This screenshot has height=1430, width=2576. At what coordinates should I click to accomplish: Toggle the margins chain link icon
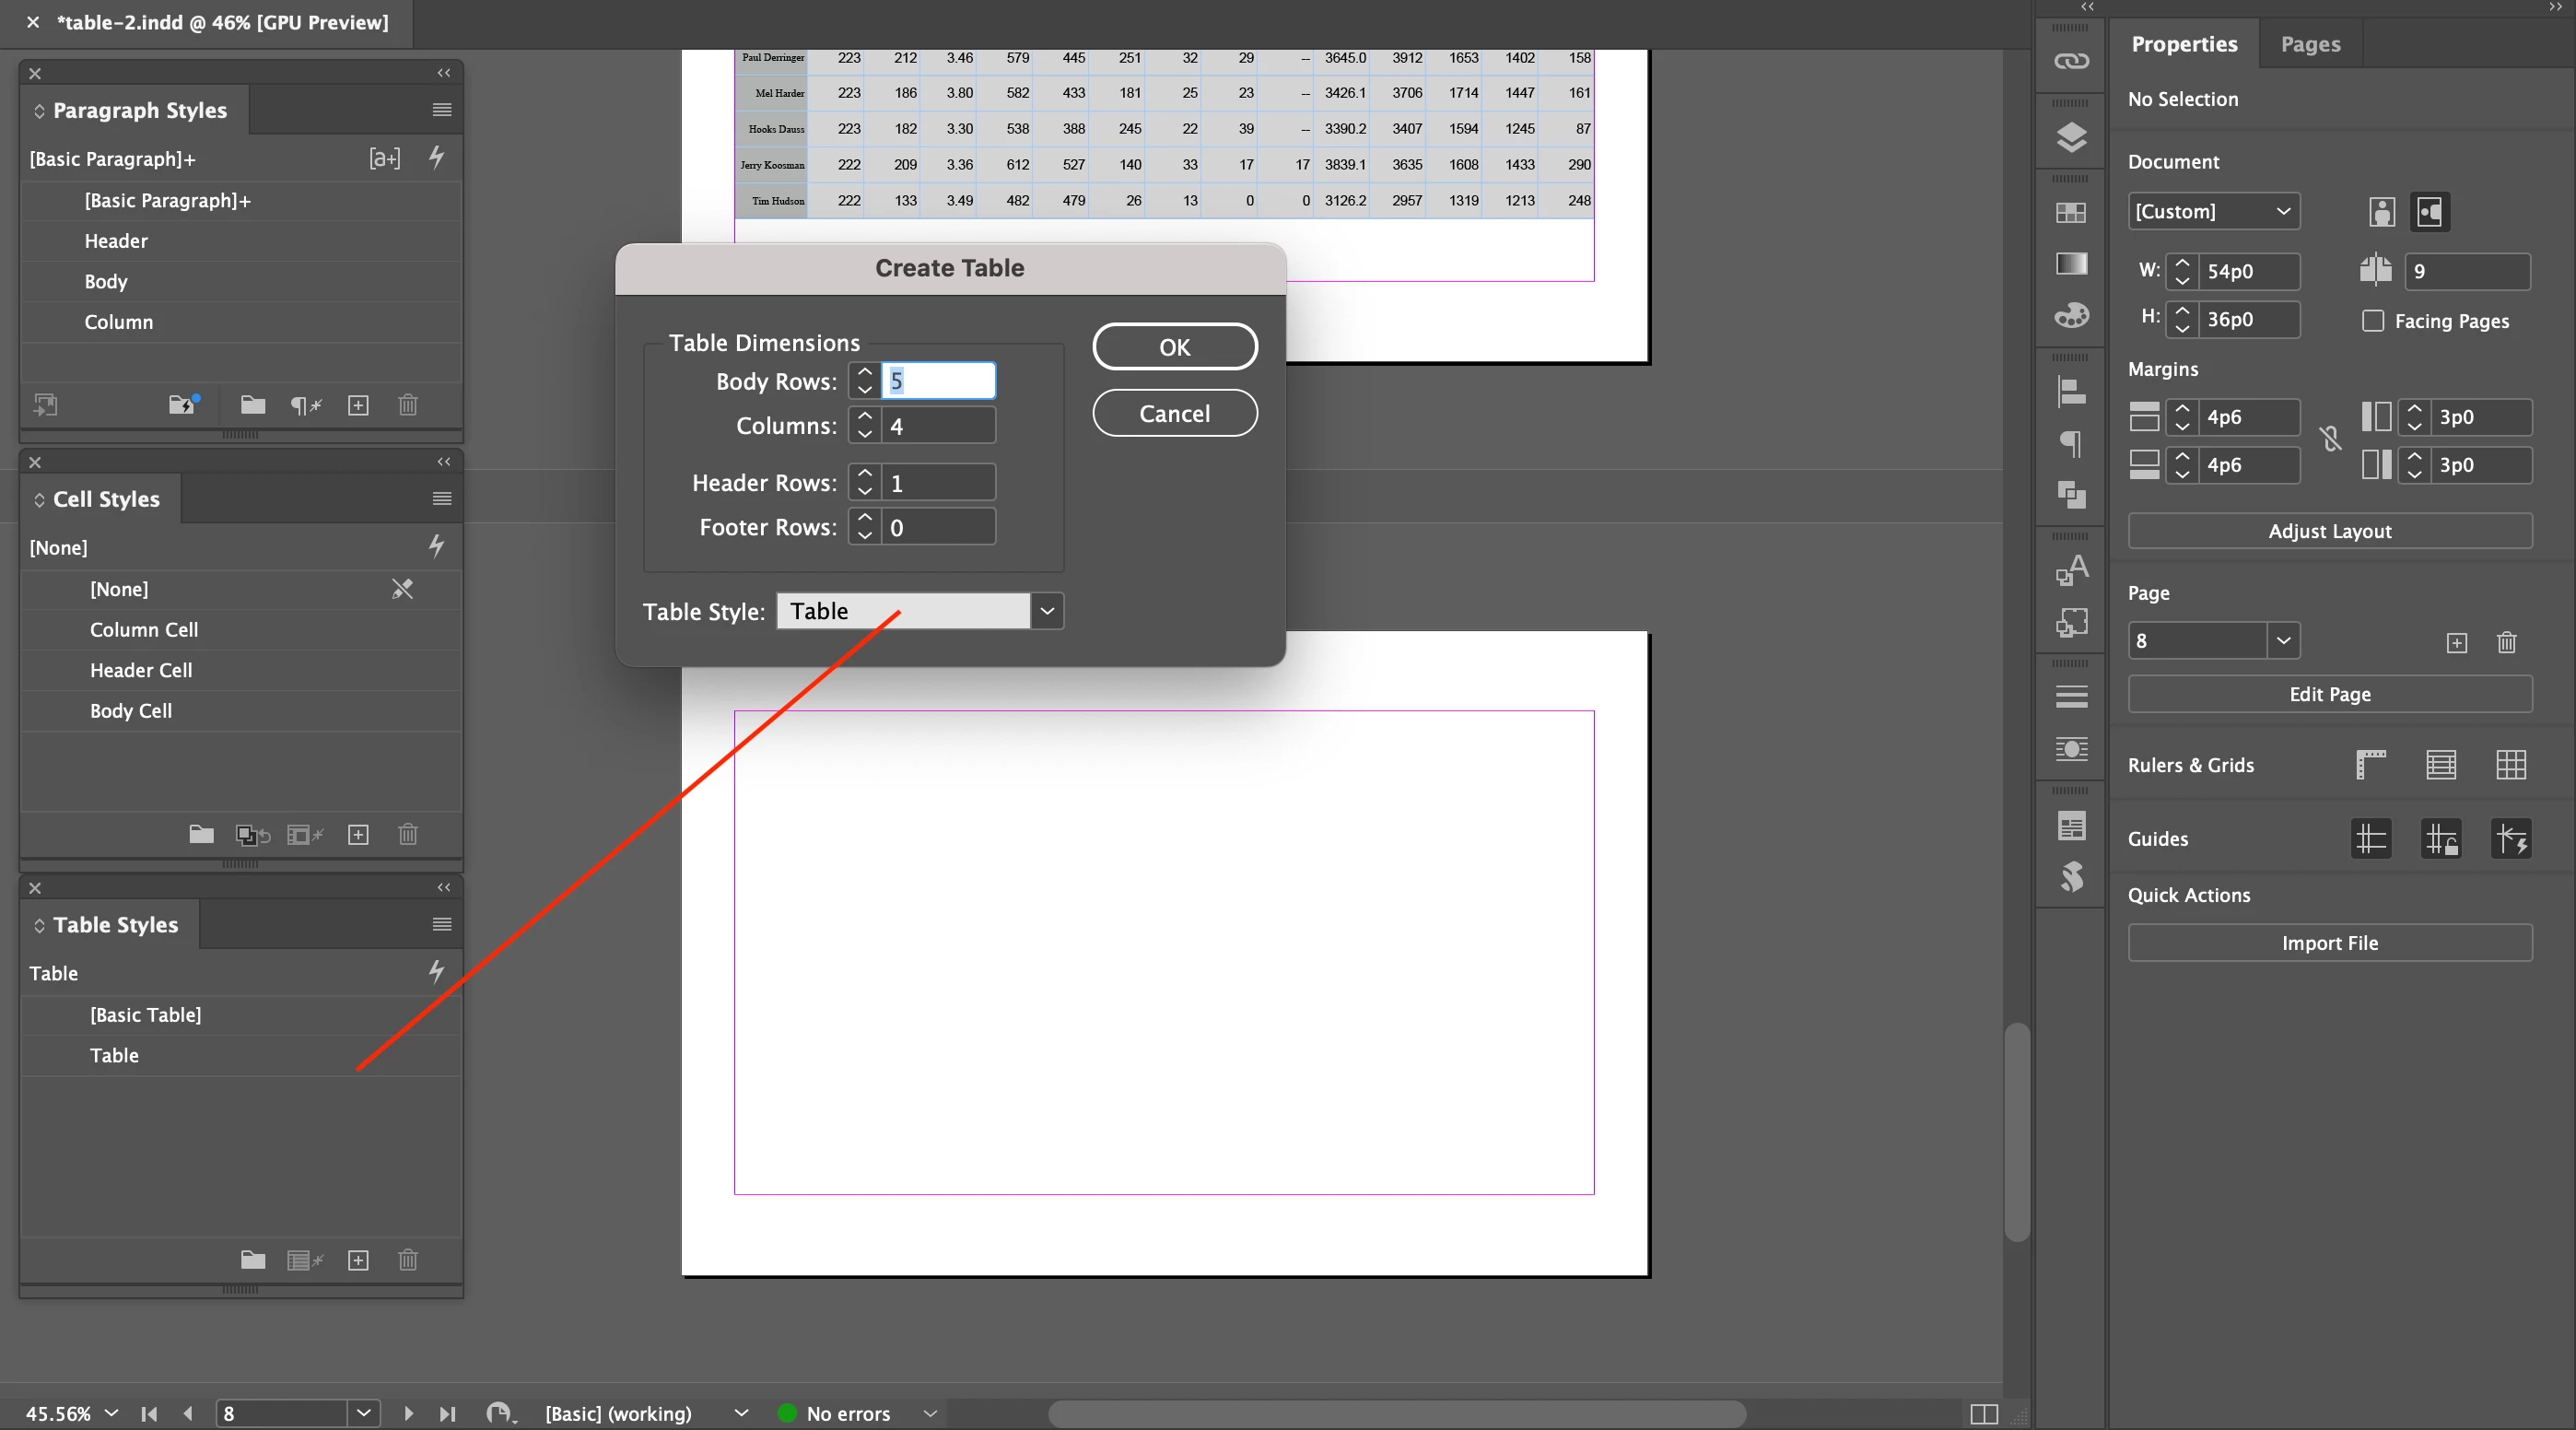pyautogui.click(x=2330, y=439)
